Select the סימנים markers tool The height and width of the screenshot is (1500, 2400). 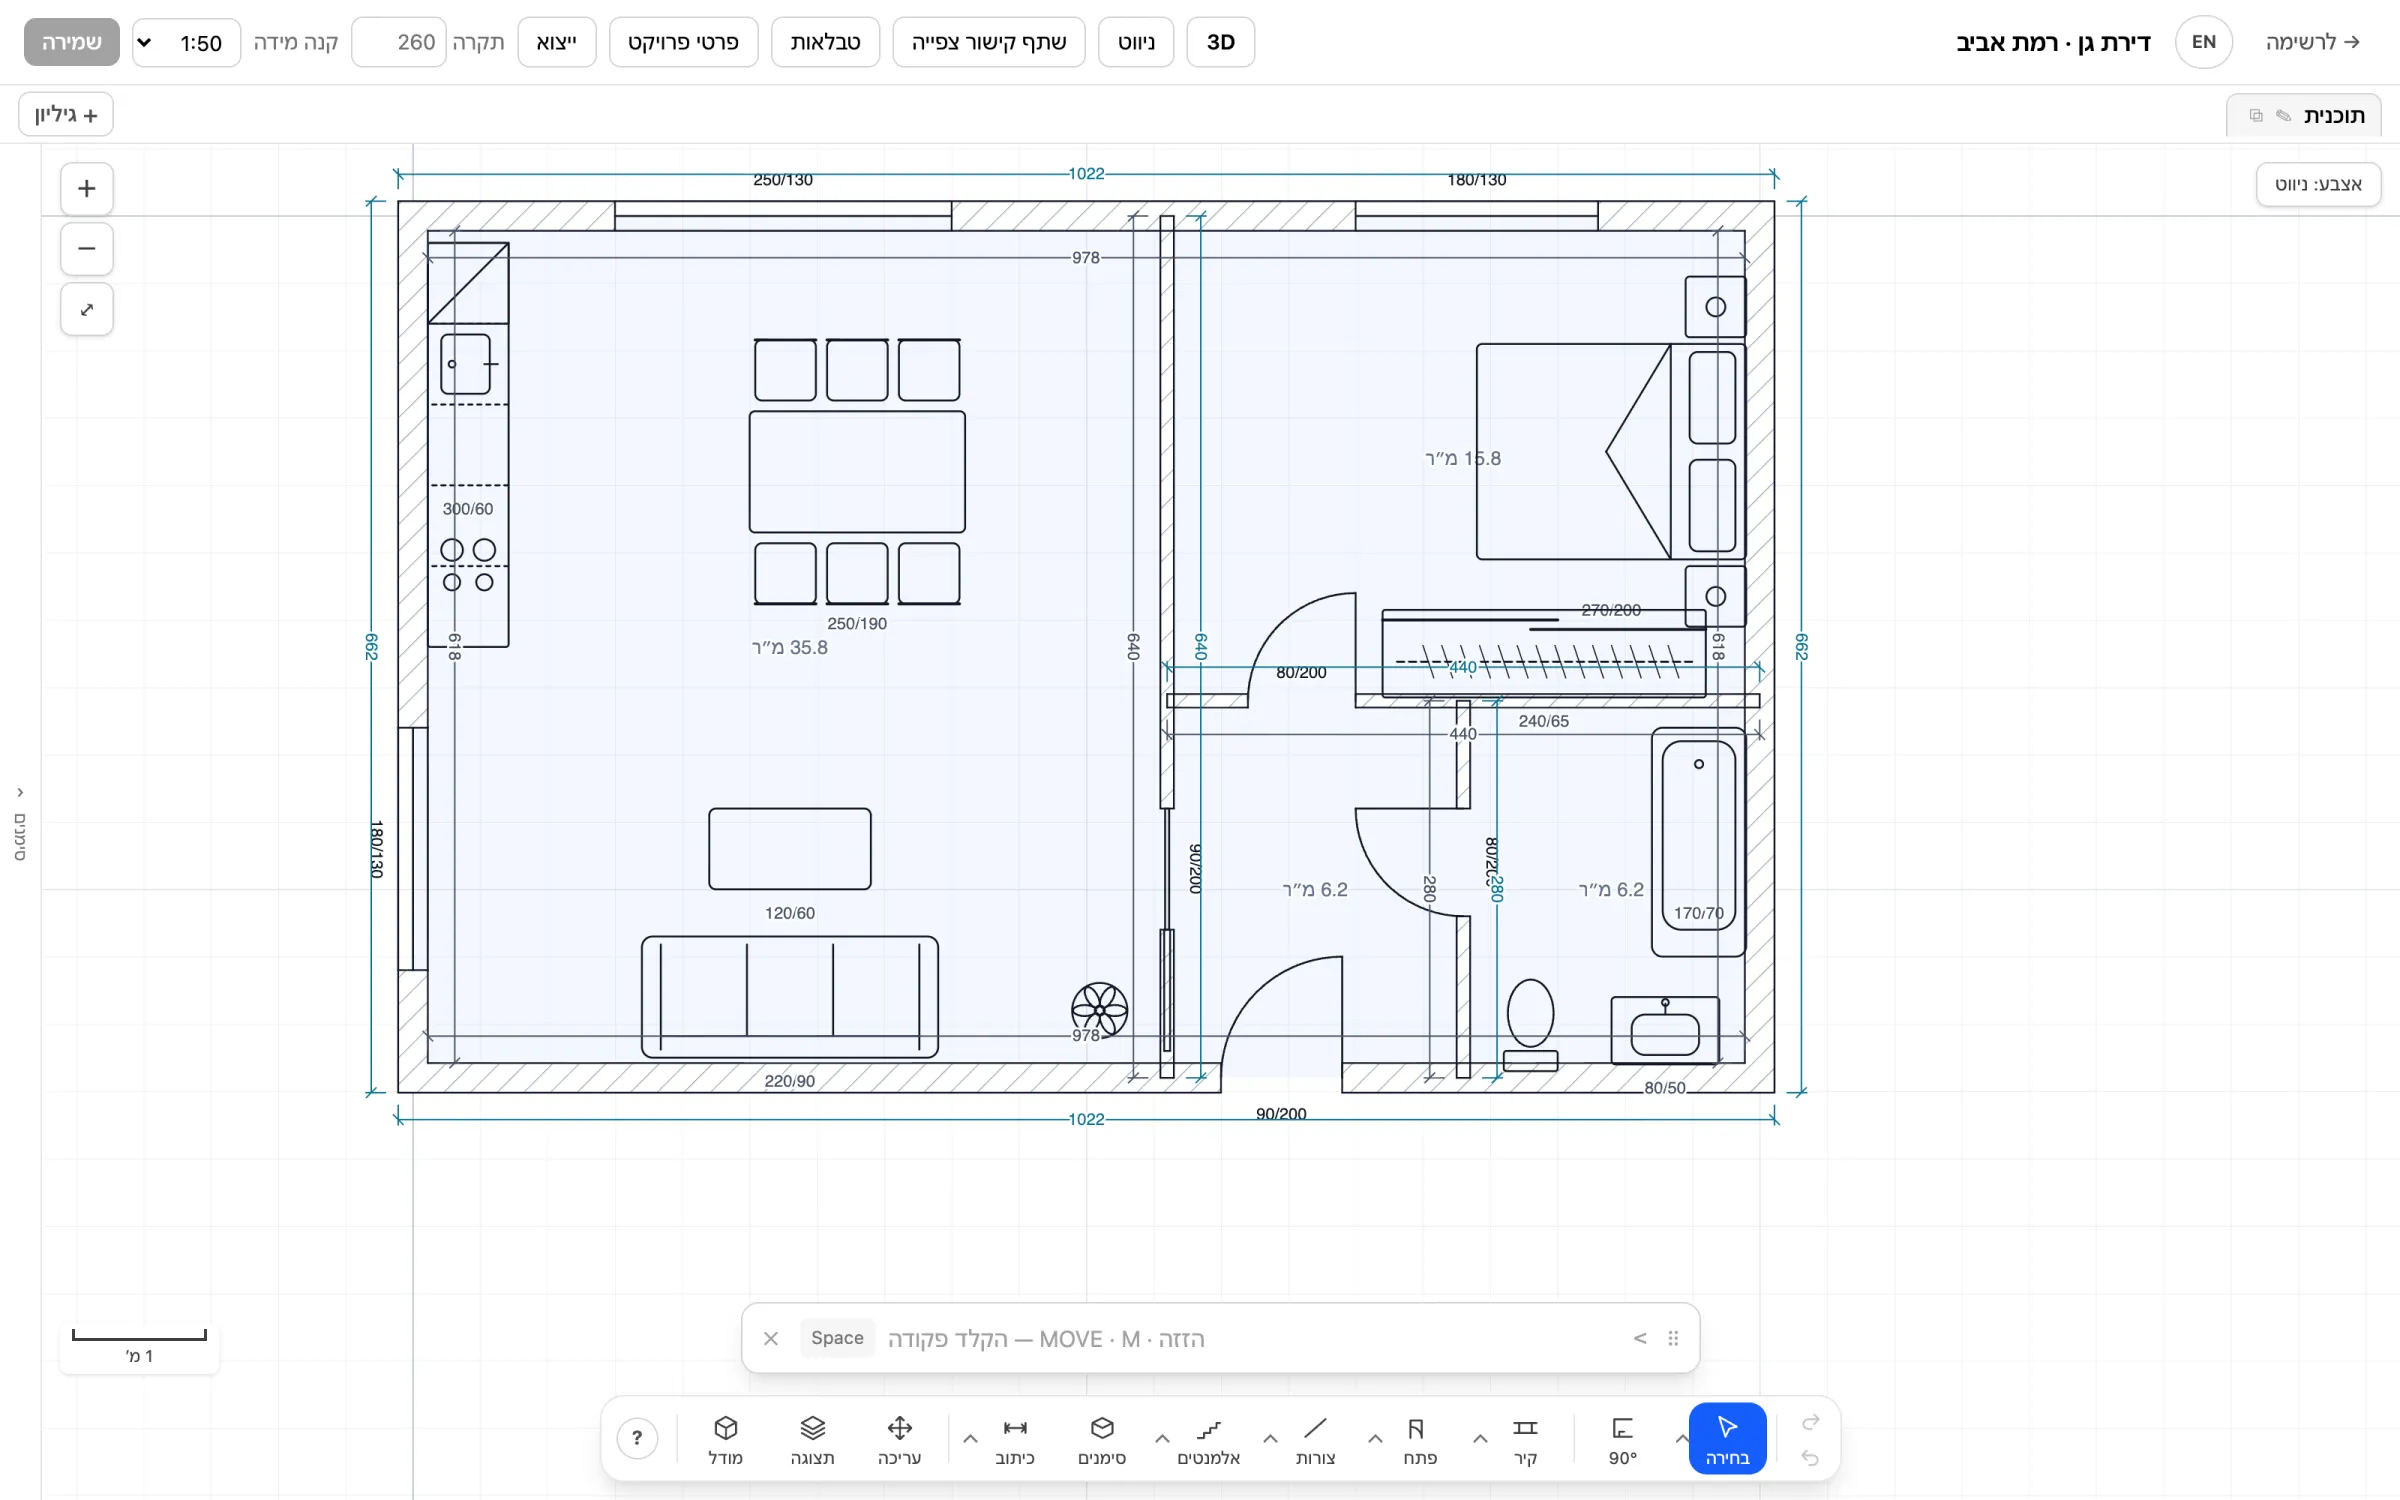pyautogui.click(x=1102, y=1438)
